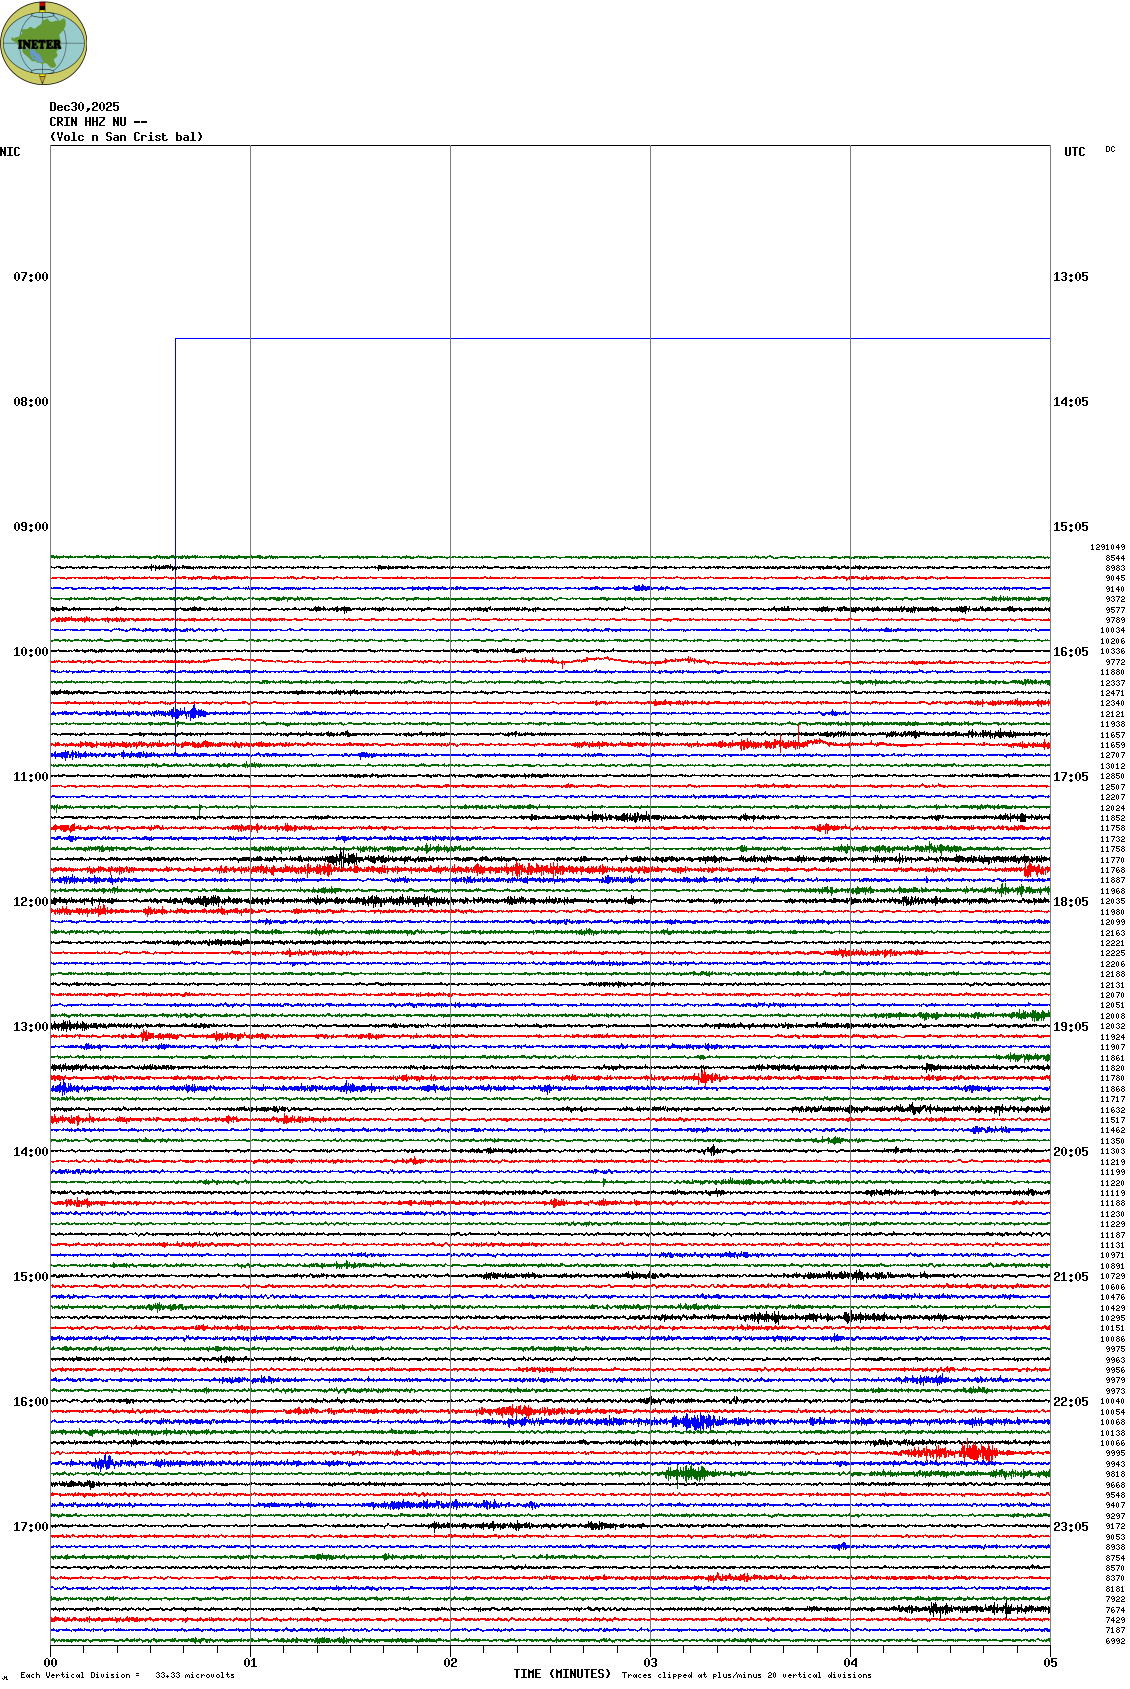Click the INETER logo emblem
The height and width of the screenshot is (1689, 1130).
click(x=43, y=43)
